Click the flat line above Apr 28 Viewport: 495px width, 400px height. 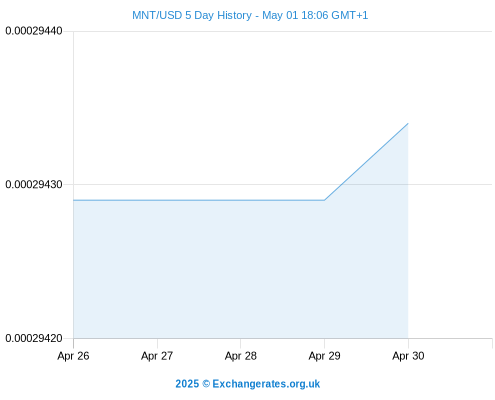coord(241,200)
